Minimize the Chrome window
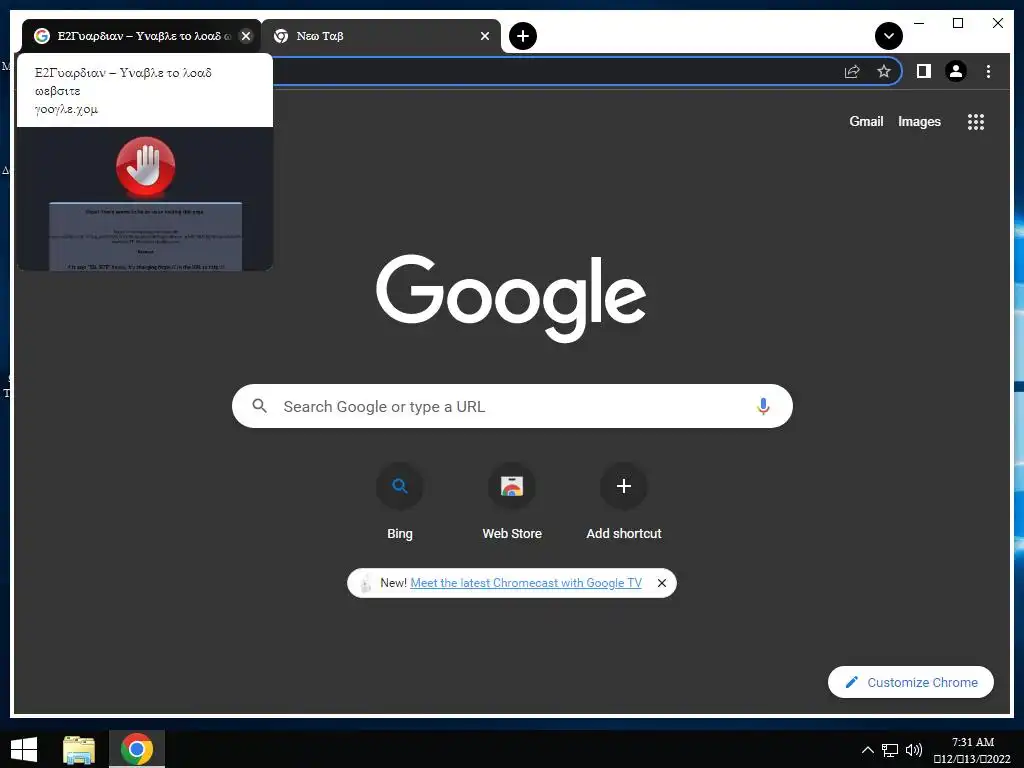 coord(919,24)
